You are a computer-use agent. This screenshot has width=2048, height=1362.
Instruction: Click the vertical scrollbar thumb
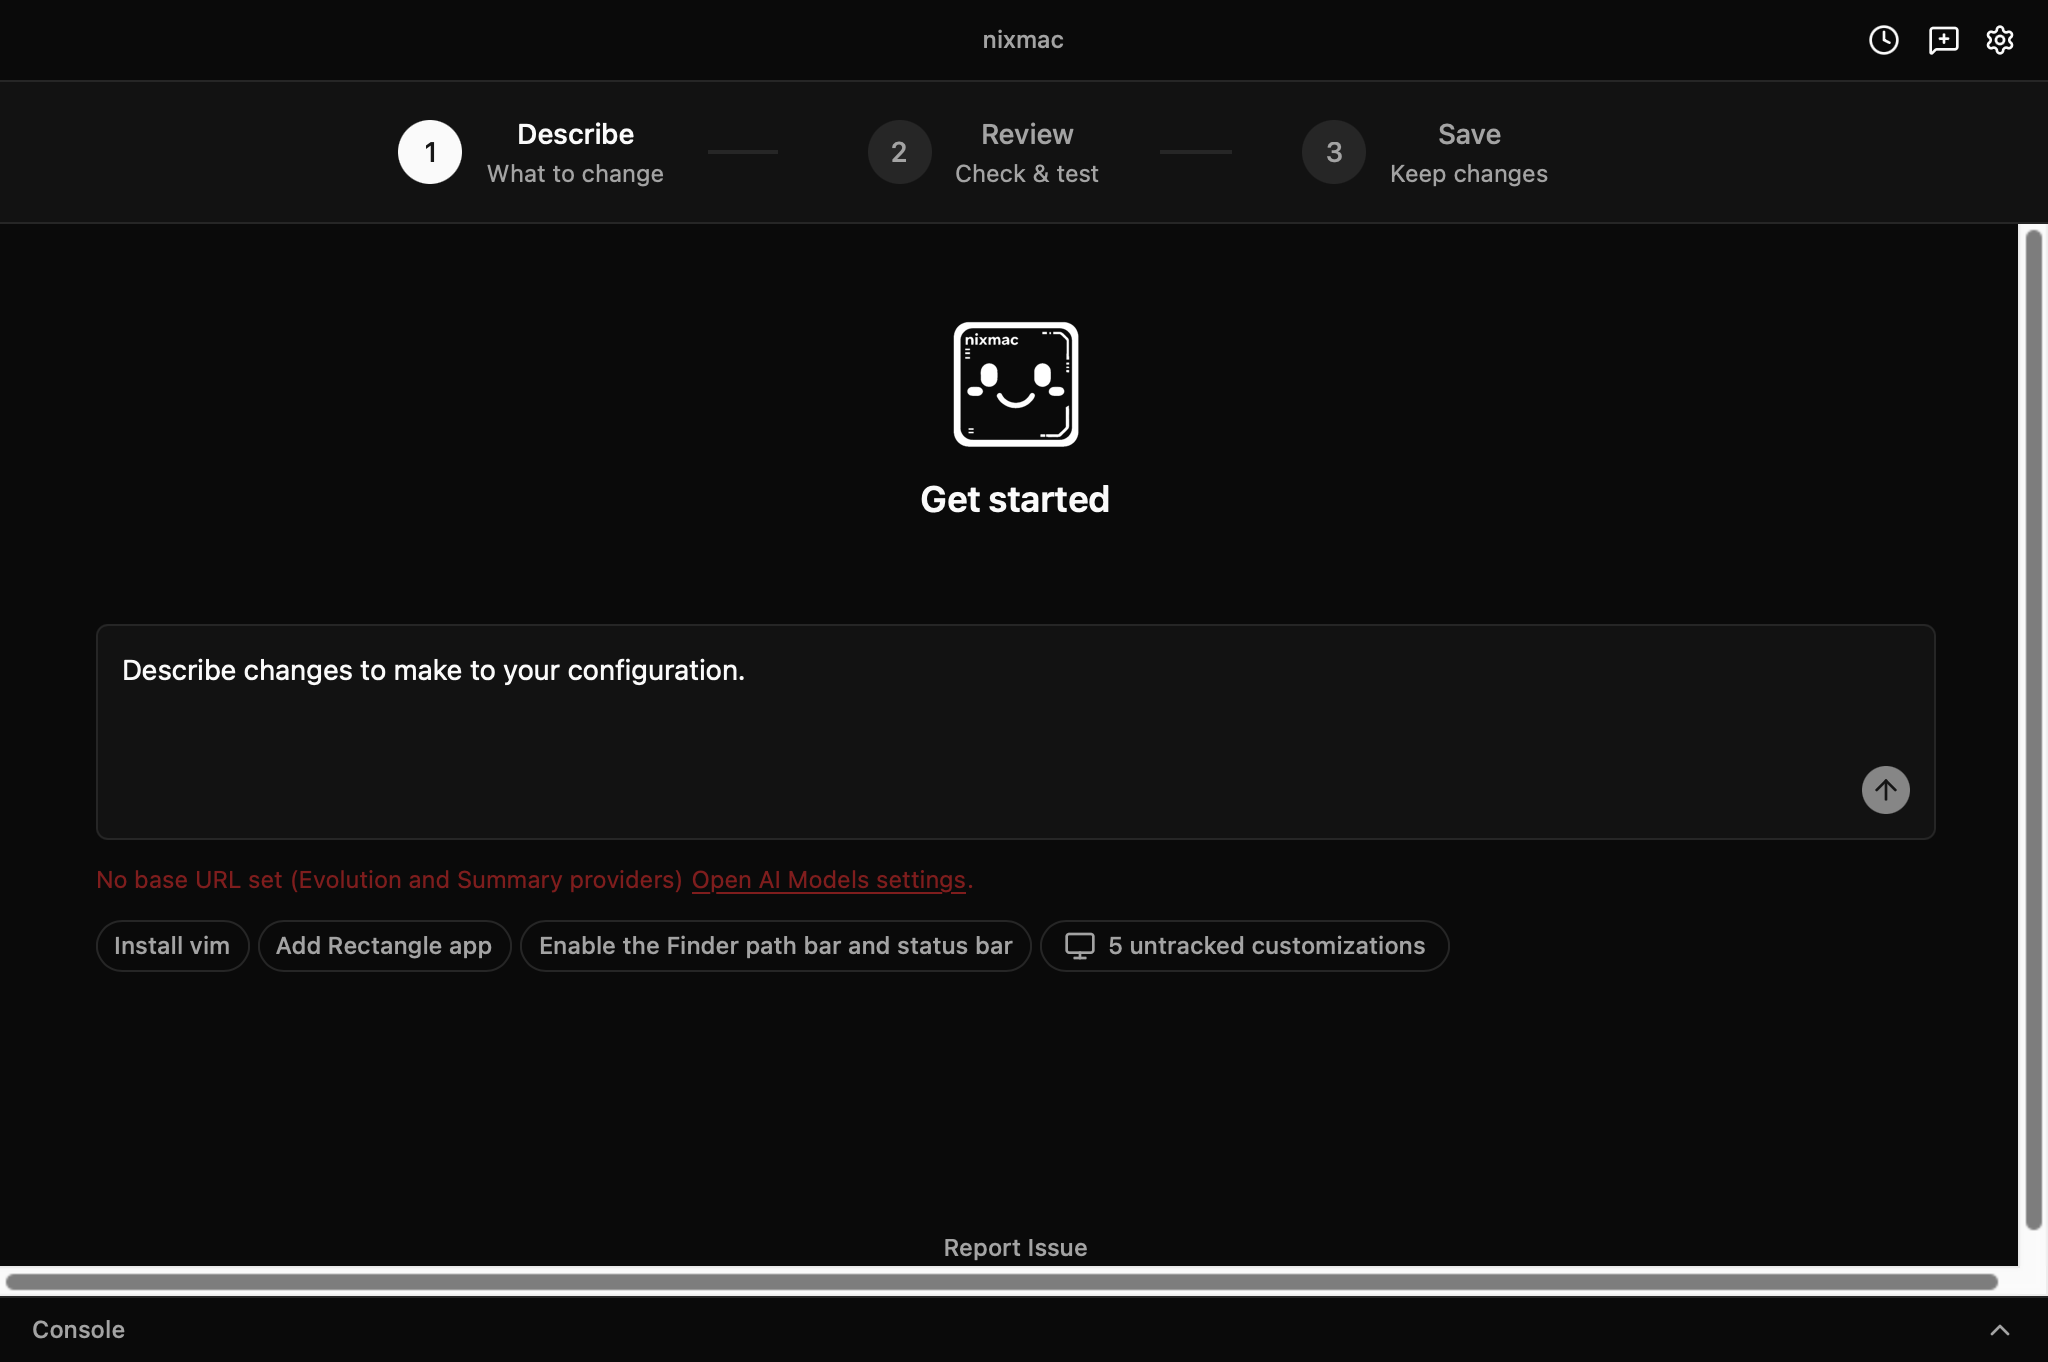(2033, 730)
